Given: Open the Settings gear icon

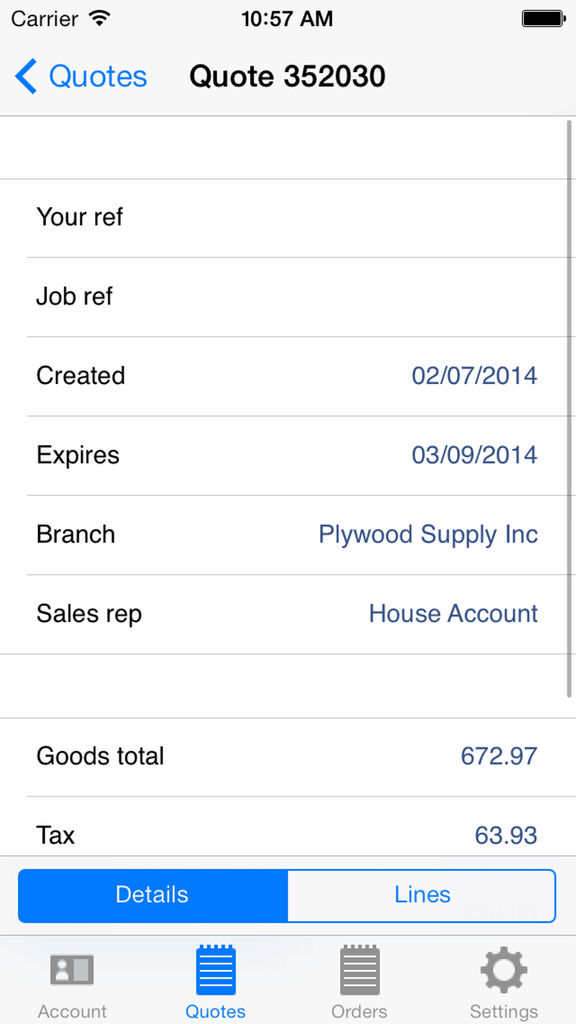Looking at the screenshot, I should (504, 970).
